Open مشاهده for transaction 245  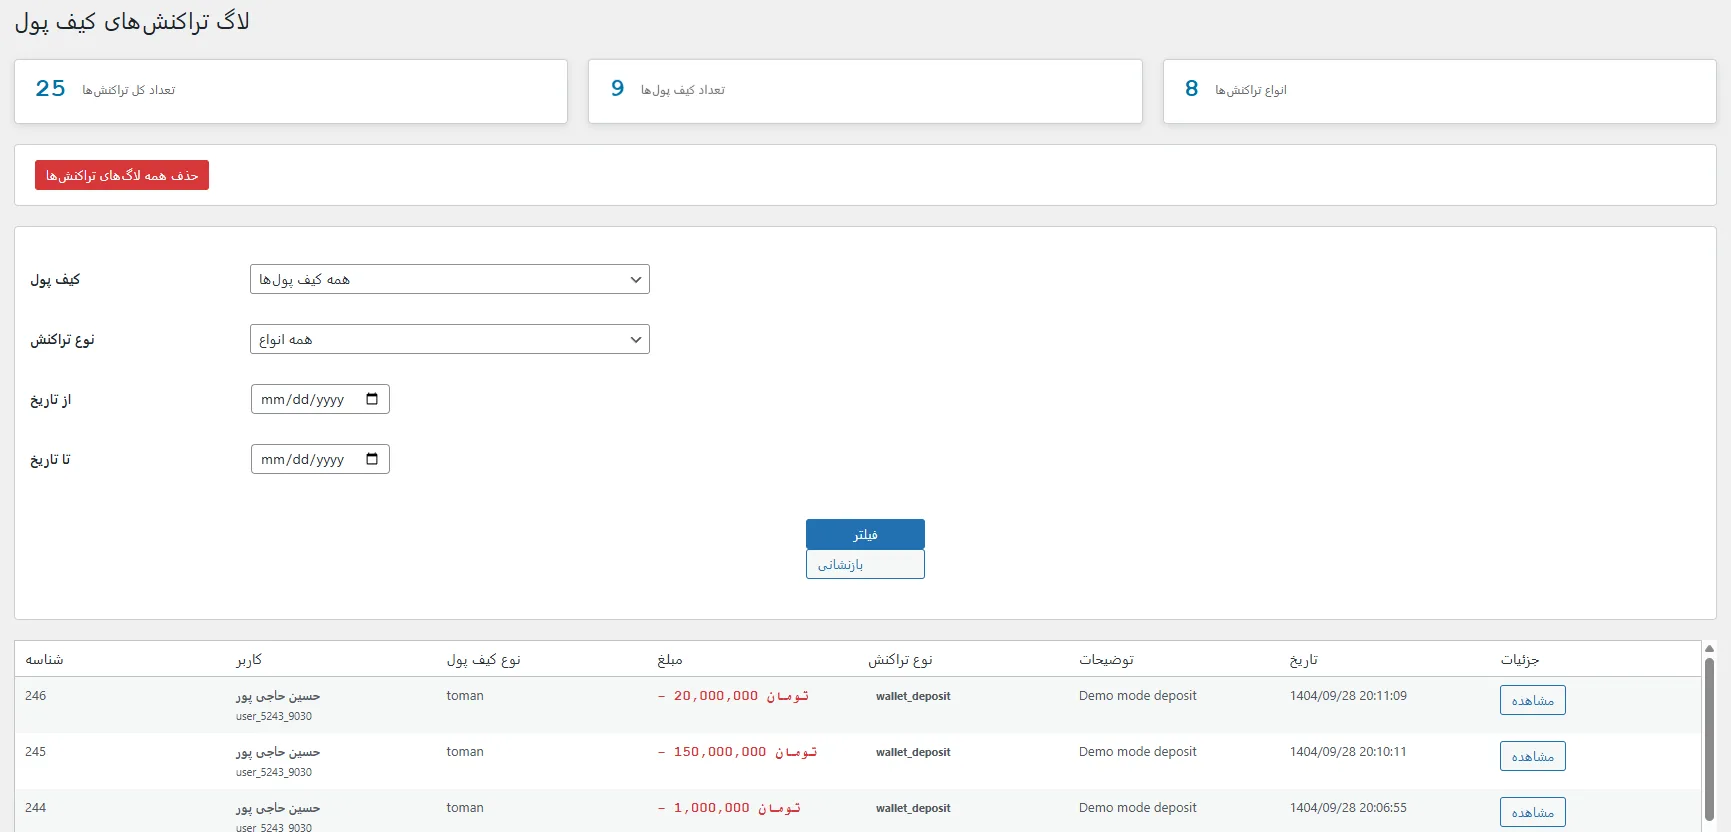(x=1532, y=756)
